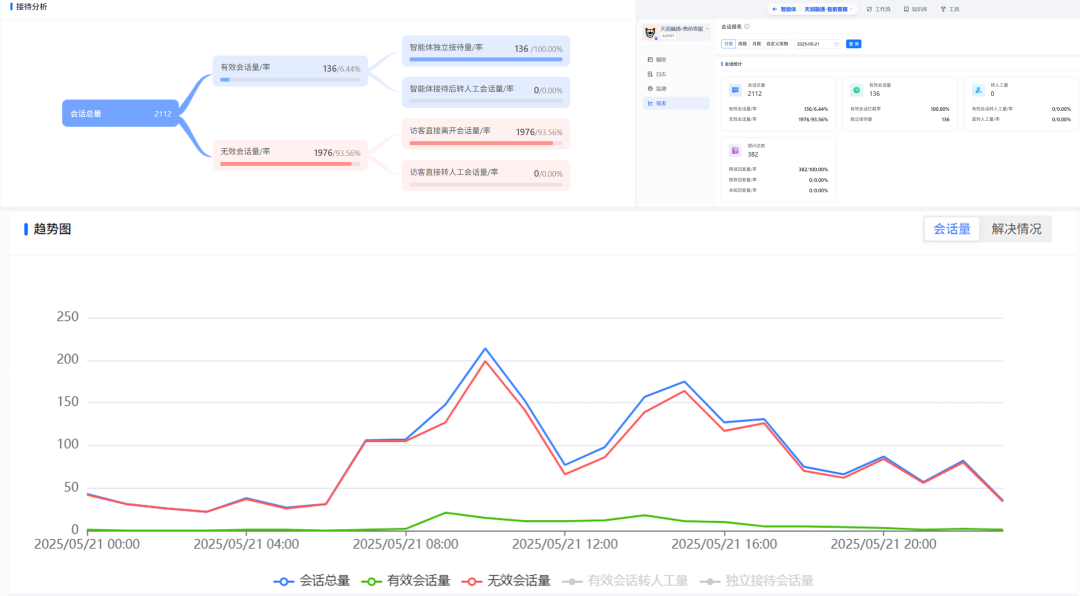Click the 会话总量 2112 node
The height and width of the screenshot is (596, 1080).
click(x=121, y=114)
